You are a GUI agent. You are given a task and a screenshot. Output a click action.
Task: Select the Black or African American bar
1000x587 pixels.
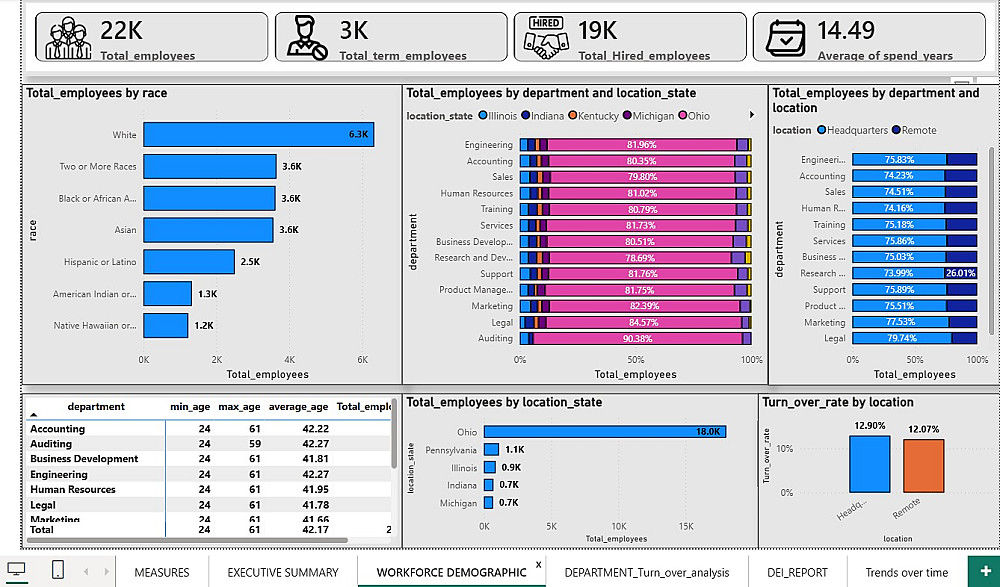(209, 198)
